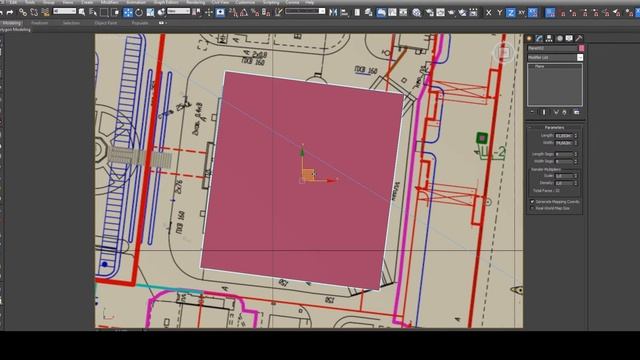Viewport: 640px width, 360px height.
Task: Open the Render Setup icon
Action: (x=429, y=13)
